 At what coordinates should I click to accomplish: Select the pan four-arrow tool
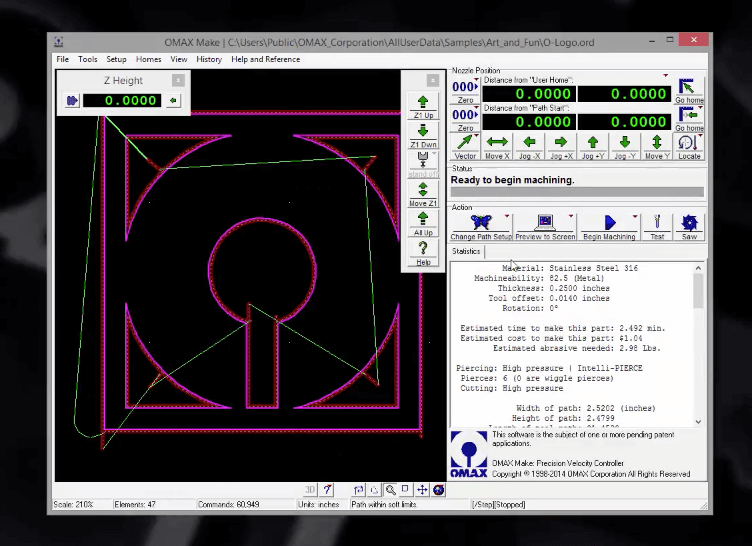pyautogui.click(x=422, y=490)
